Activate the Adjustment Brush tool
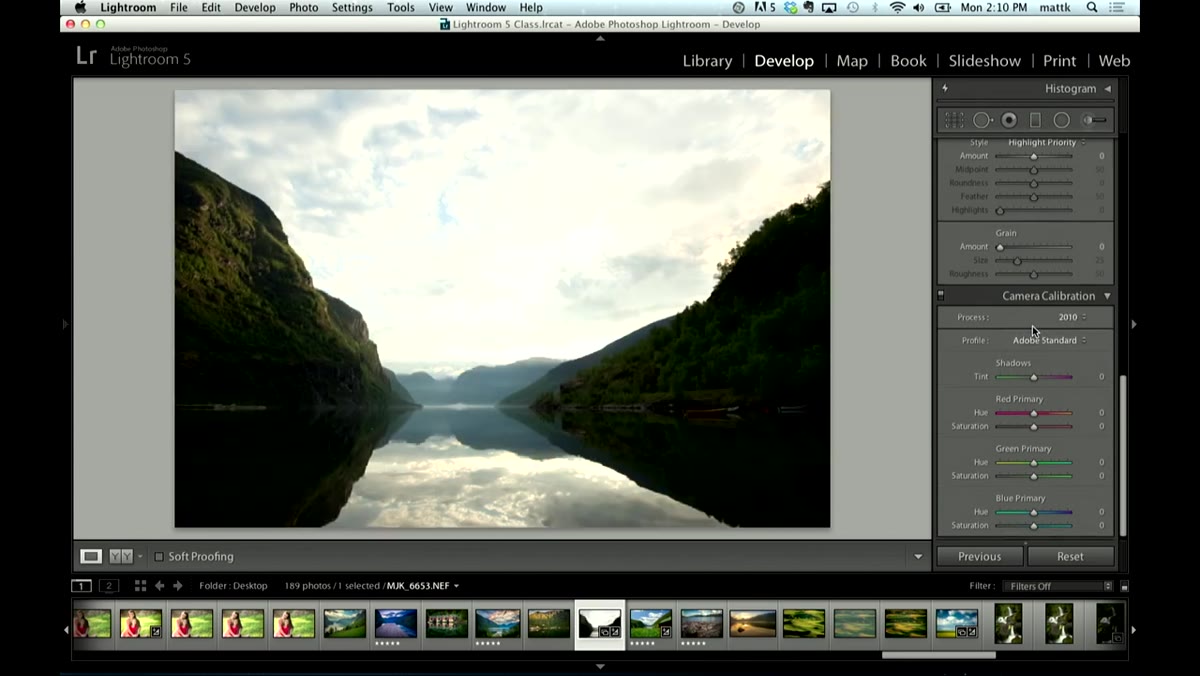The width and height of the screenshot is (1200, 676). (x=1095, y=120)
